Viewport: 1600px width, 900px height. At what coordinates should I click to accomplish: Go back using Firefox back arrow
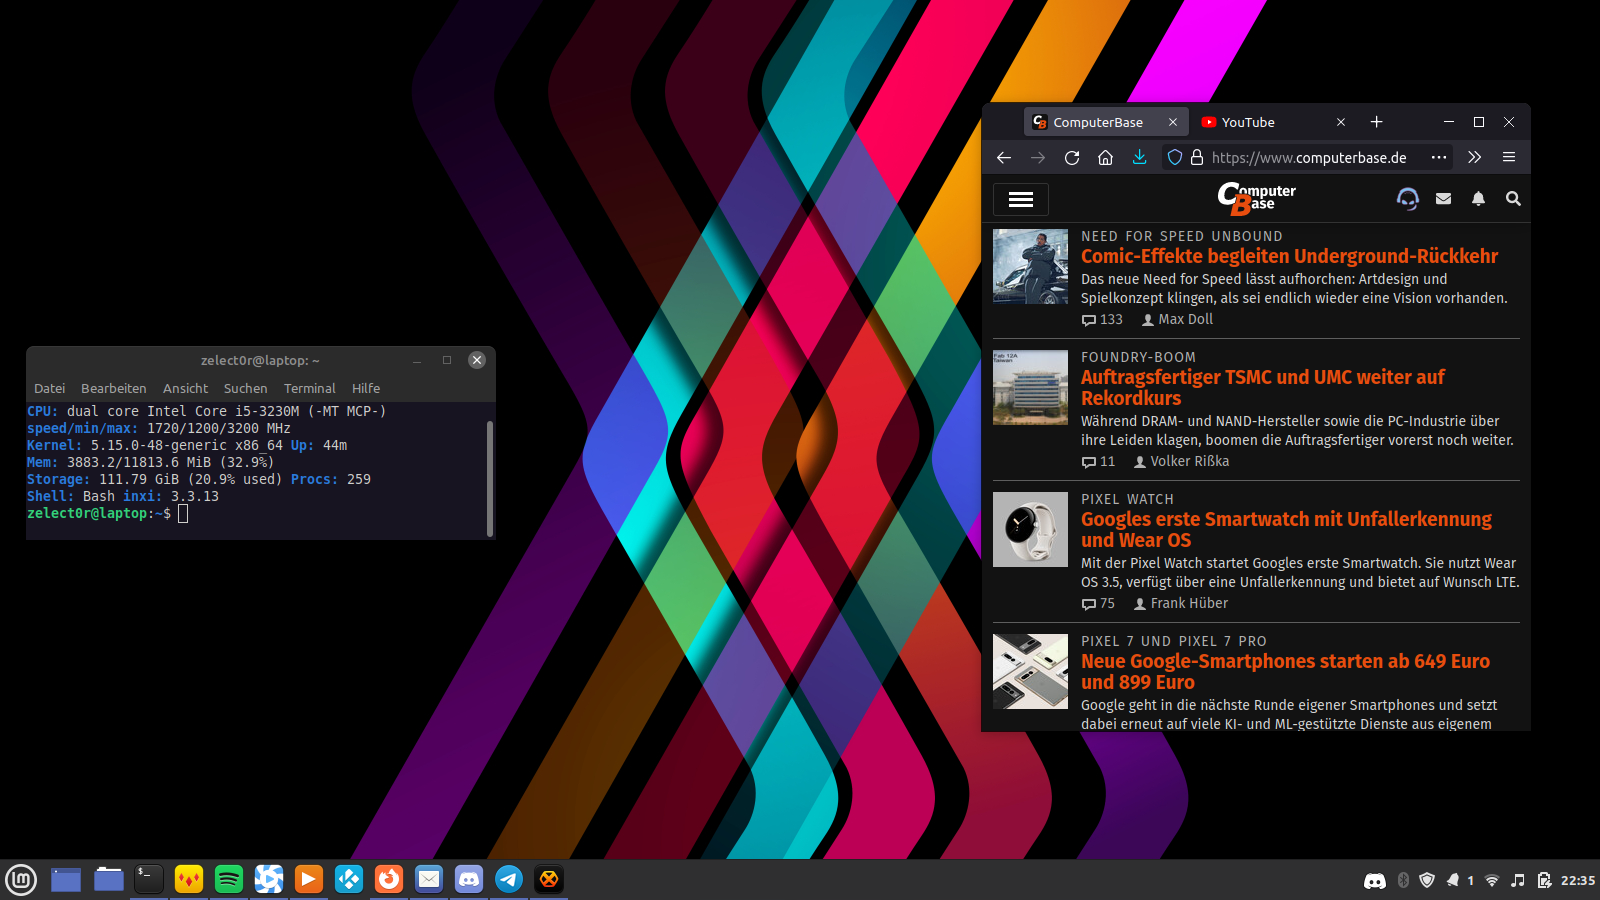(1004, 157)
